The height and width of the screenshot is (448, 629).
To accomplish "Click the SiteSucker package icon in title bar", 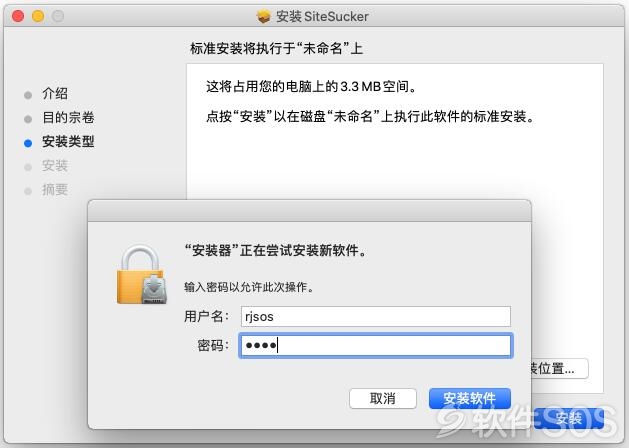I will tap(263, 16).
